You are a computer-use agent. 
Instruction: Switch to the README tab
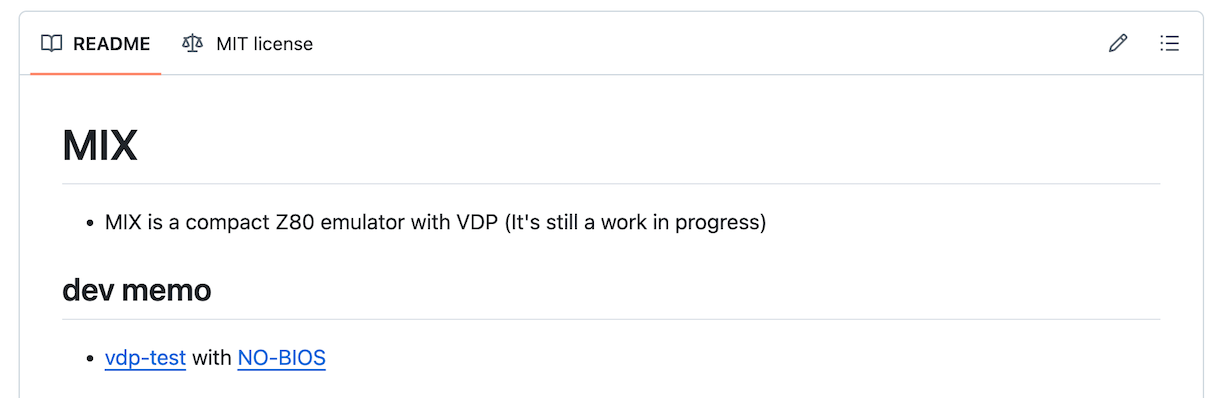95,43
